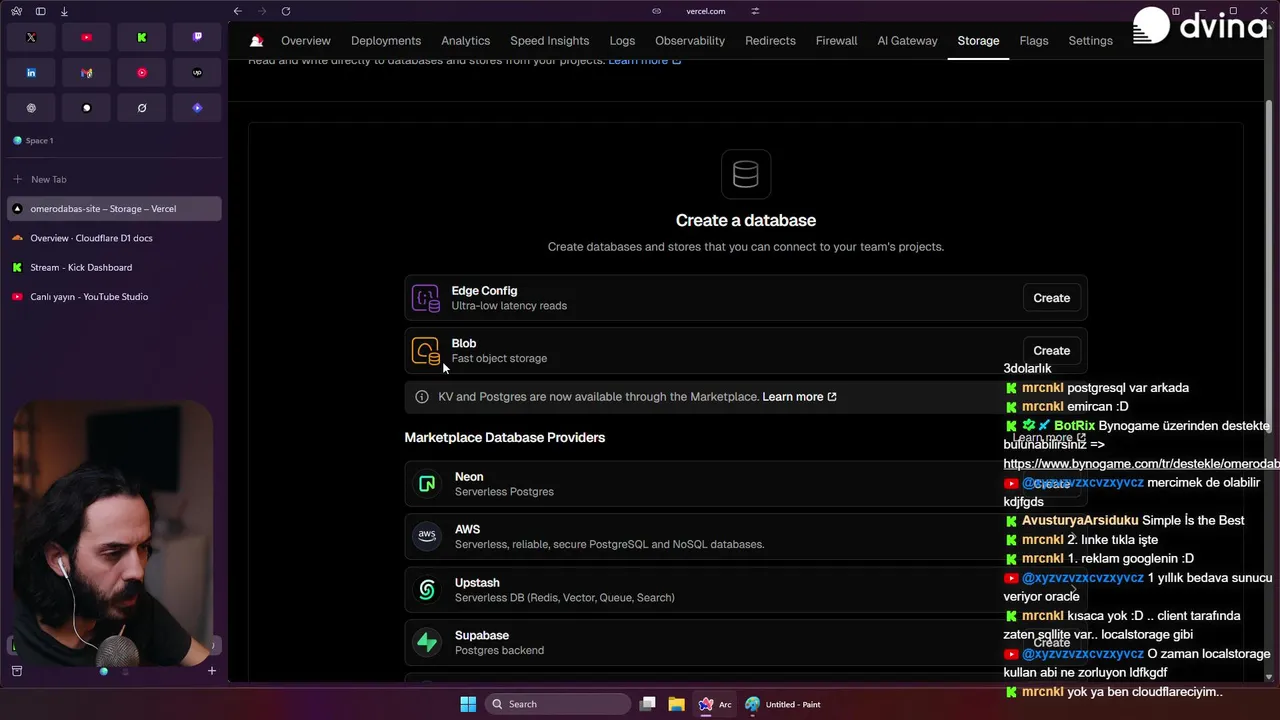Screen dimensions: 1280x720
Task: Switch to the Overview tab
Action: [x=305, y=41]
